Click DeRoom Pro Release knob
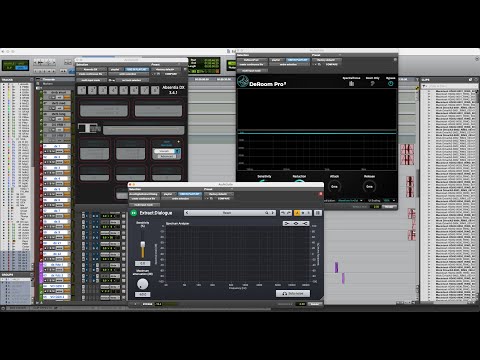The image size is (480, 360). coord(369,186)
